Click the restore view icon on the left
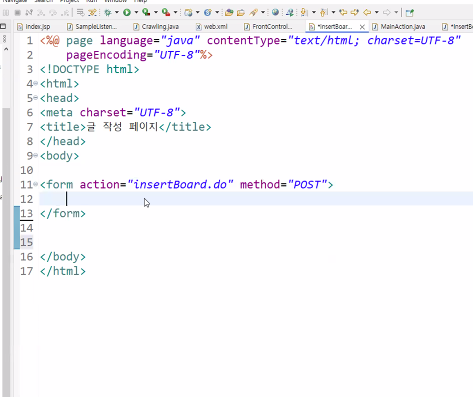Screen dimensions: 473x397 pos(3,26)
